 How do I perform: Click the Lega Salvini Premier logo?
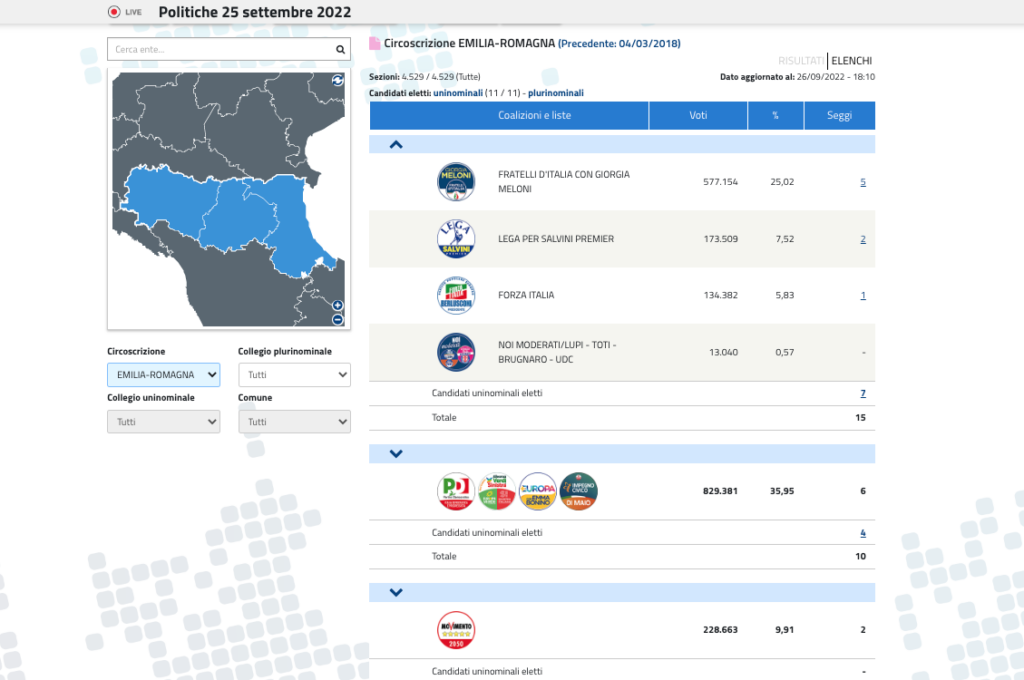456,238
